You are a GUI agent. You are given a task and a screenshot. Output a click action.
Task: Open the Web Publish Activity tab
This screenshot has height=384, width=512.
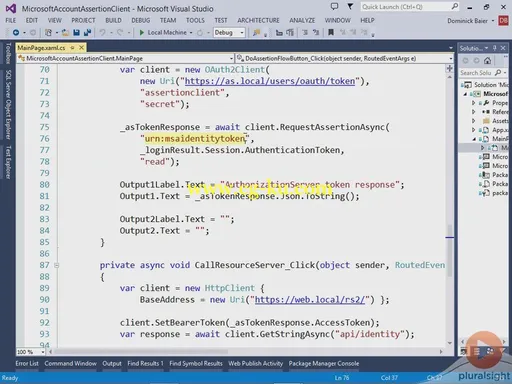tap(255, 363)
